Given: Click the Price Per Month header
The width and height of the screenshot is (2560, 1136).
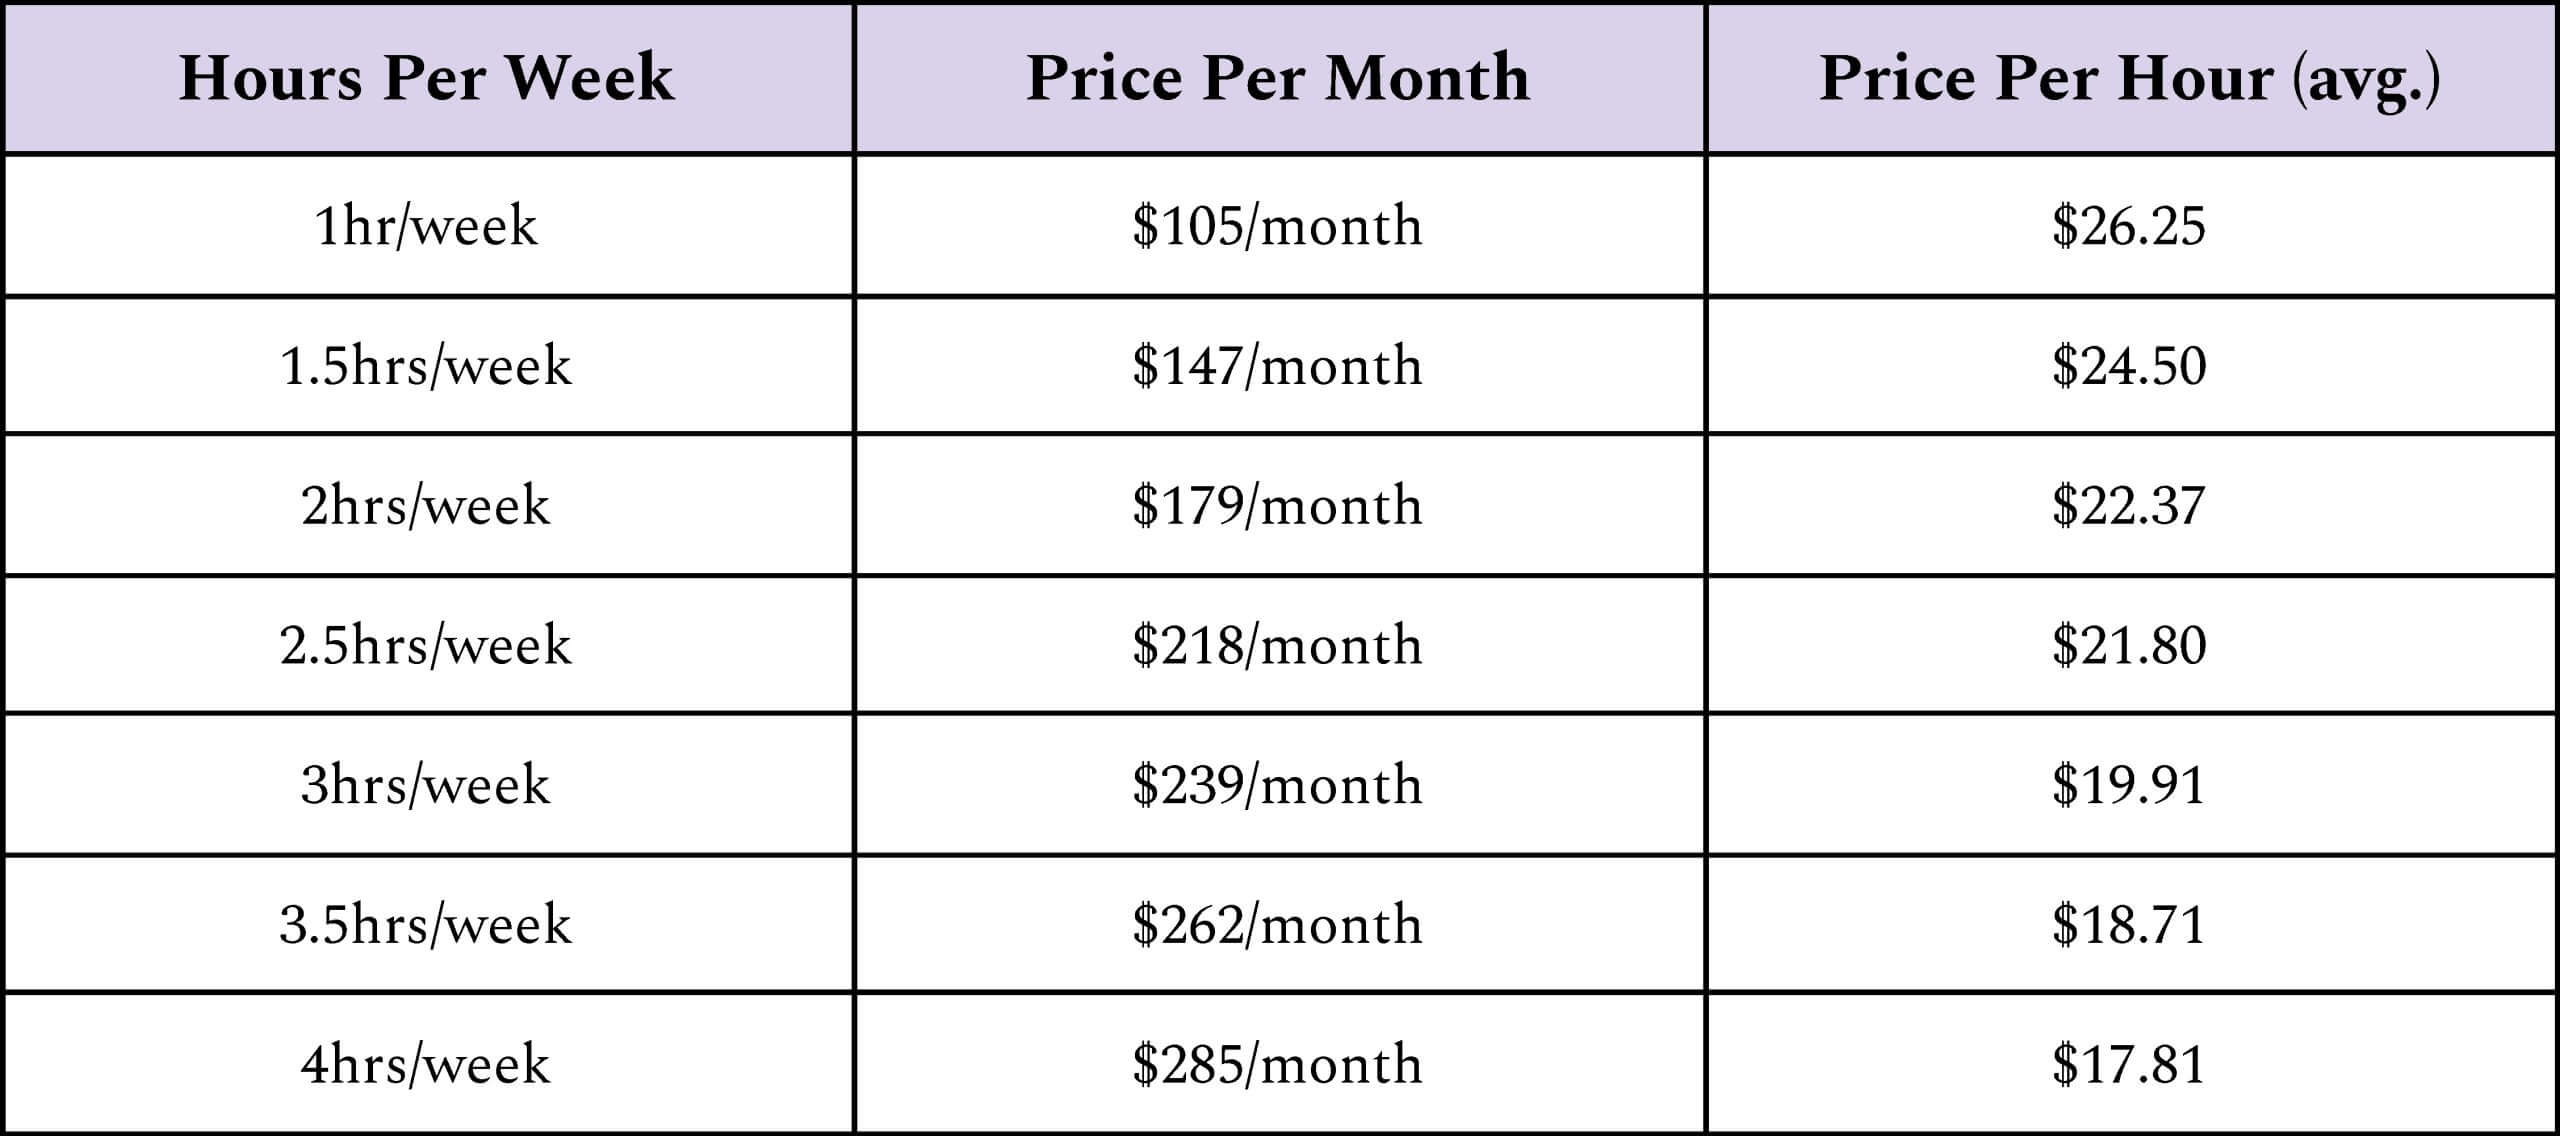Looking at the screenshot, I should pyautogui.click(x=1278, y=78).
